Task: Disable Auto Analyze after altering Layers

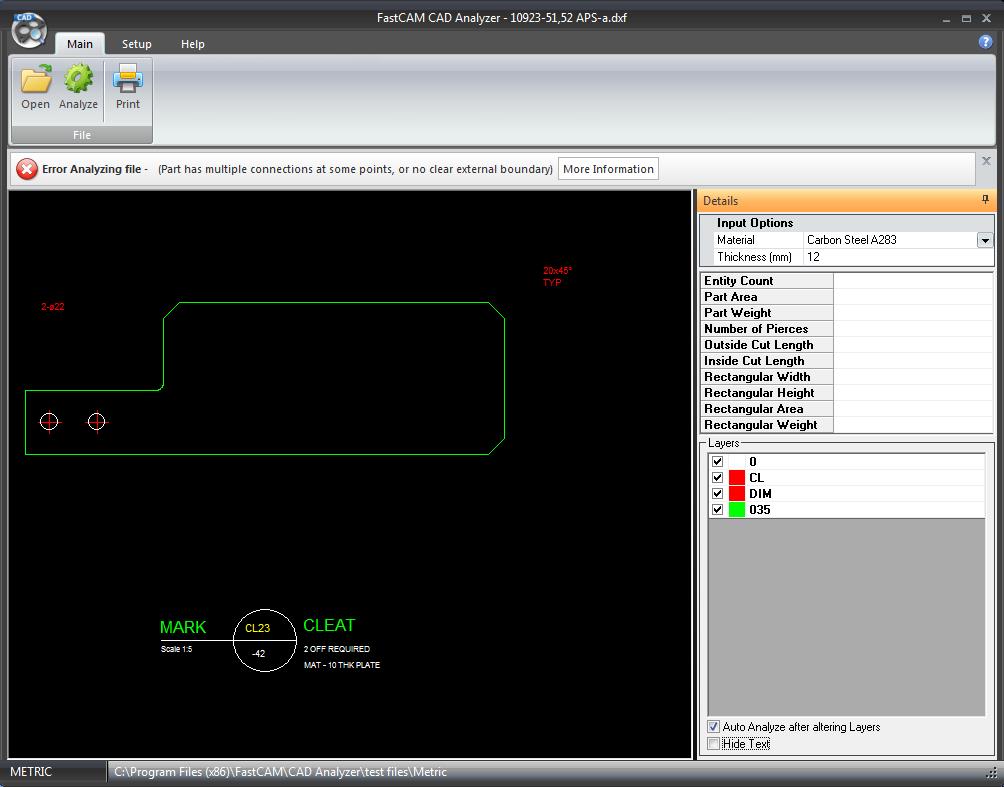Action: pyautogui.click(x=713, y=727)
